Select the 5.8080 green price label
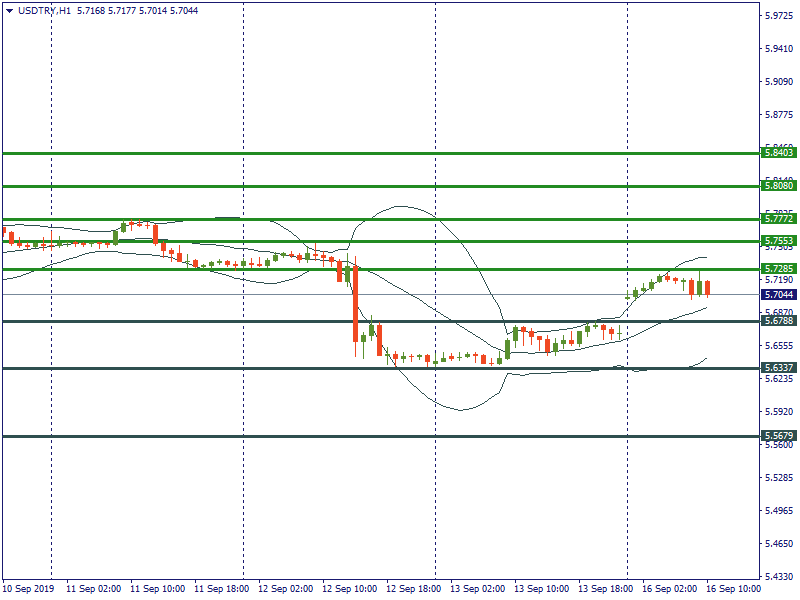This screenshot has width=800, height=600. [x=778, y=186]
